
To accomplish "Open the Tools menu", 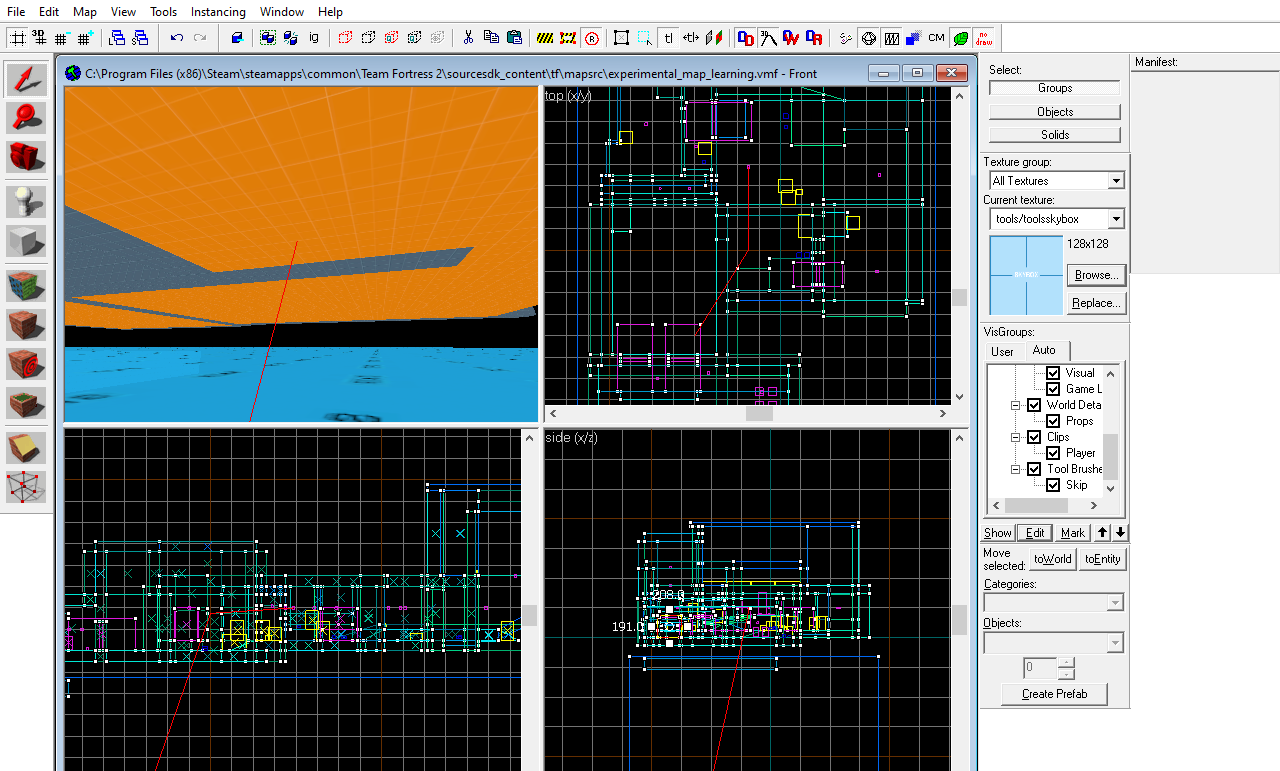I will point(163,12).
